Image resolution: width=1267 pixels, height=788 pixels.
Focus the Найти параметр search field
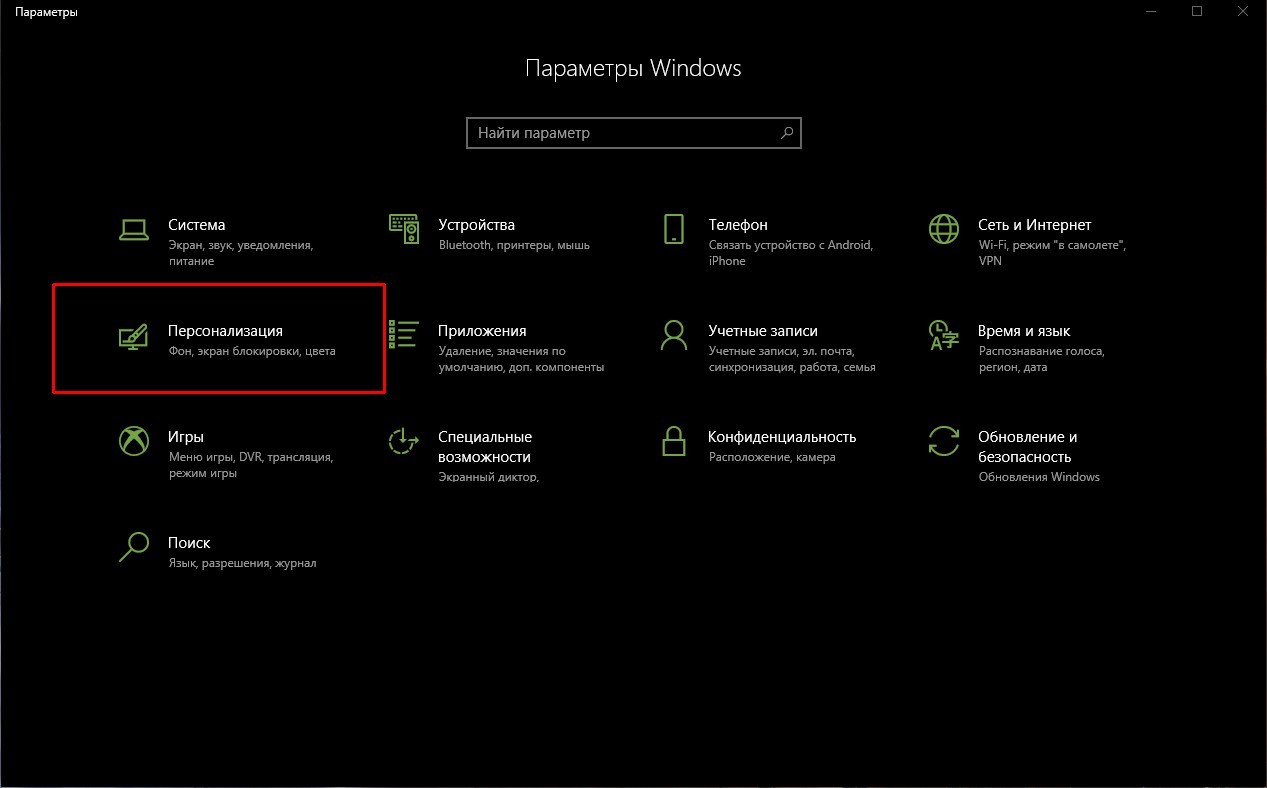tap(634, 132)
